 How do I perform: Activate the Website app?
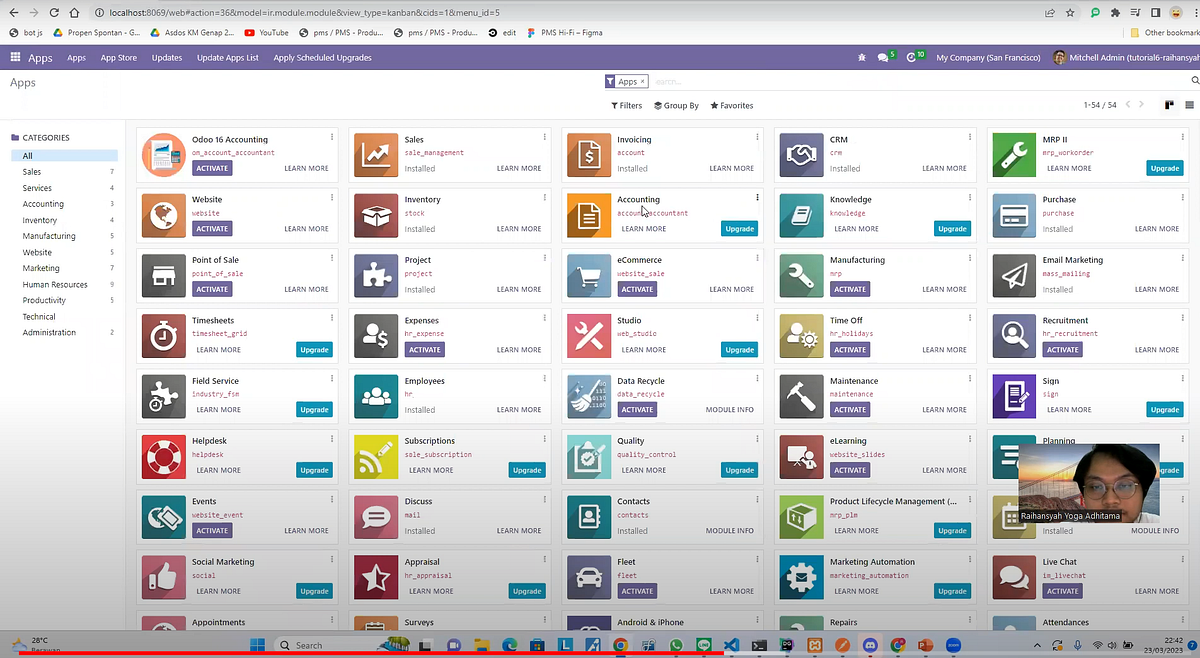(212, 229)
